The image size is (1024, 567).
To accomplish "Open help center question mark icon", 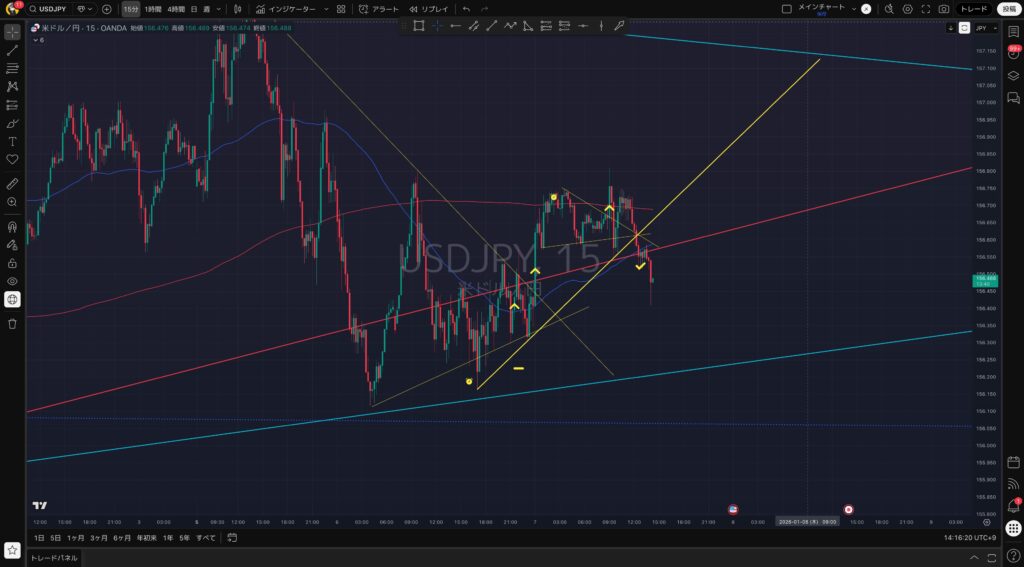I will [x=1014, y=555].
